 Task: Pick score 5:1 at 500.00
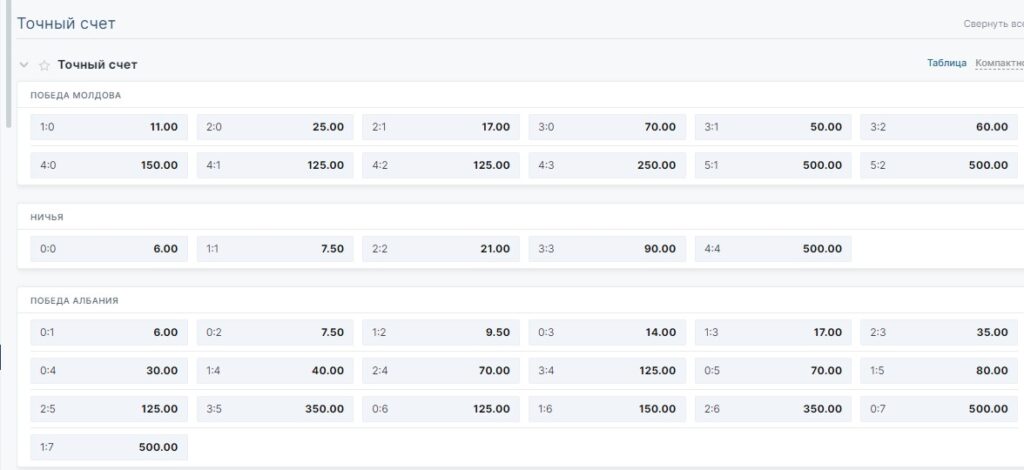tap(773, 165)
